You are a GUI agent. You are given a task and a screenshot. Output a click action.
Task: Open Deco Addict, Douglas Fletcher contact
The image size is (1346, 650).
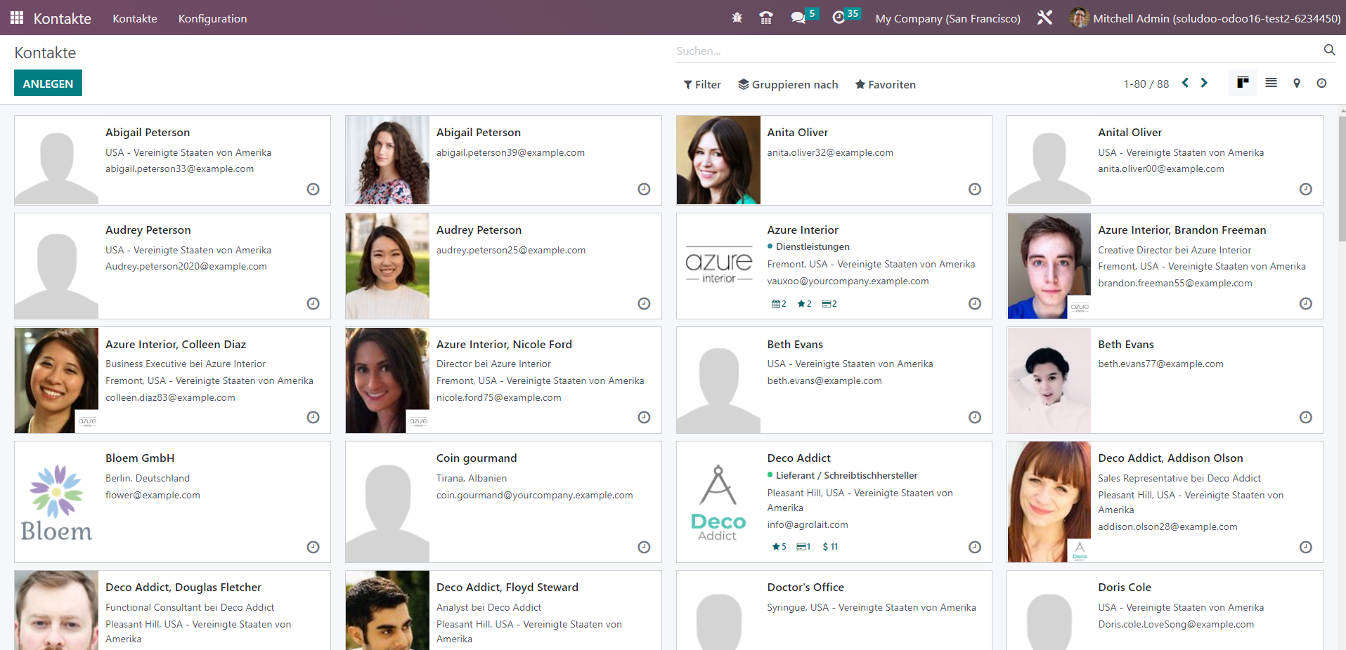click(172, 610)
